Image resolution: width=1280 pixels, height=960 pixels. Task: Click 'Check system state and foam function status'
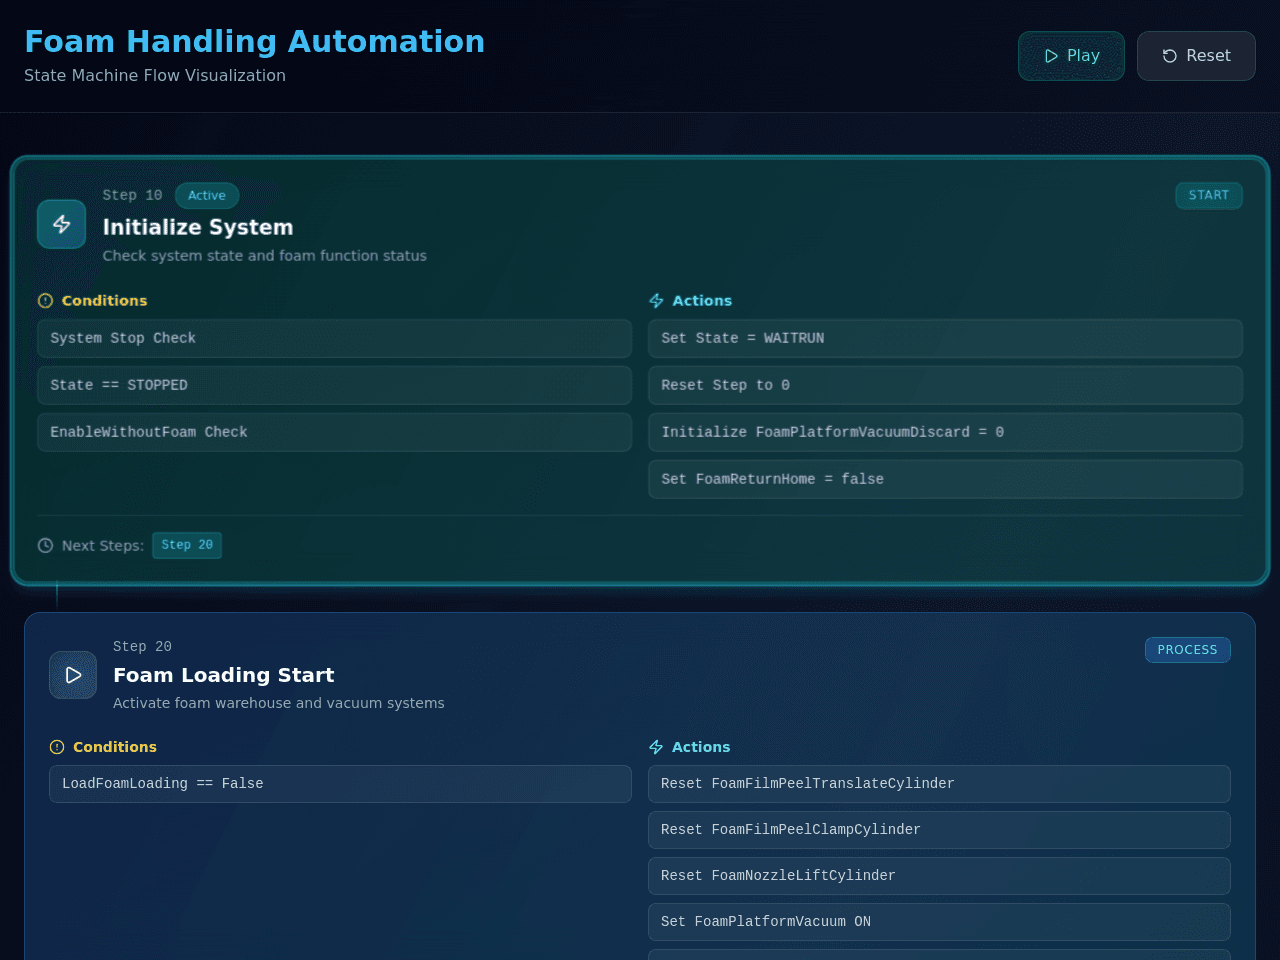tap(265, 256)
